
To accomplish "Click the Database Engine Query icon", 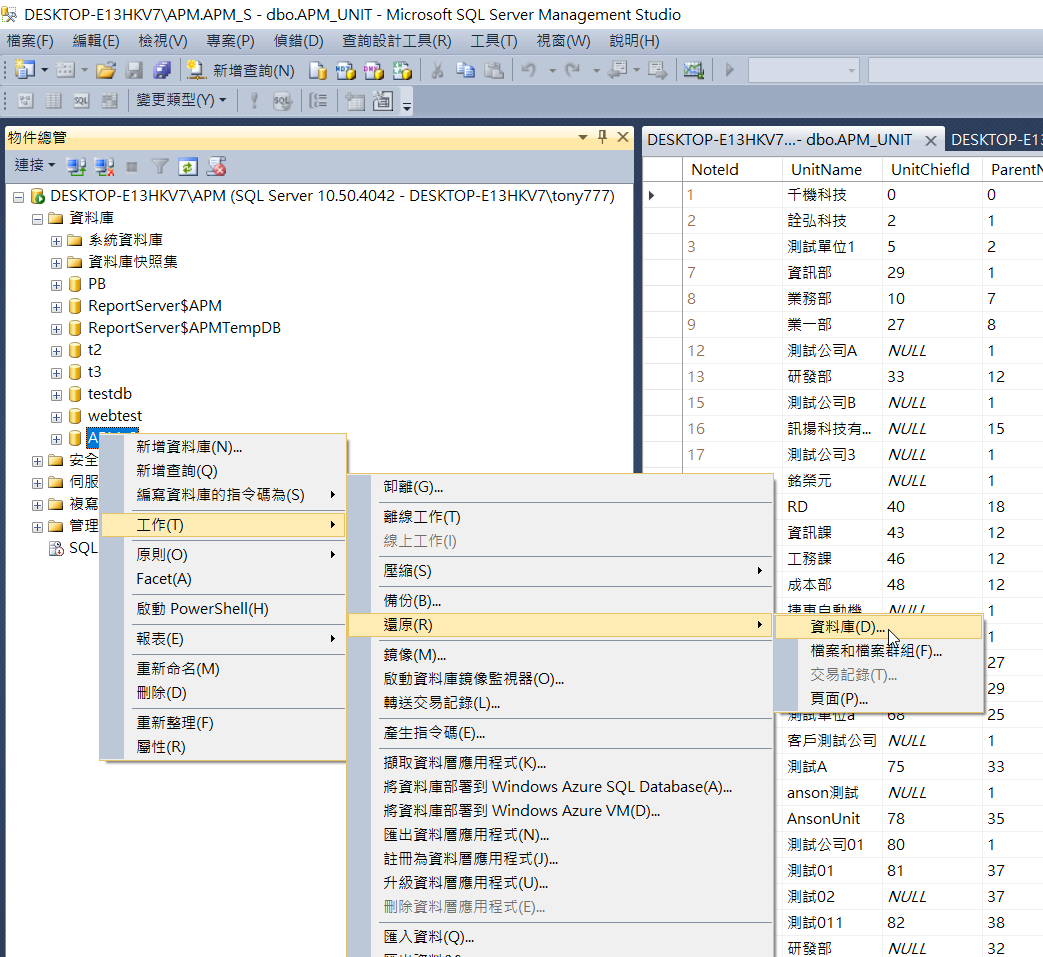I will click(318, 70).
